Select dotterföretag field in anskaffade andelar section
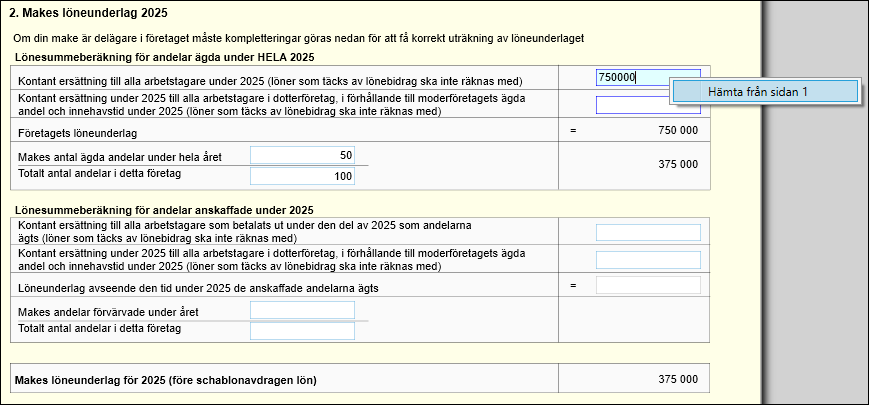 648,260
